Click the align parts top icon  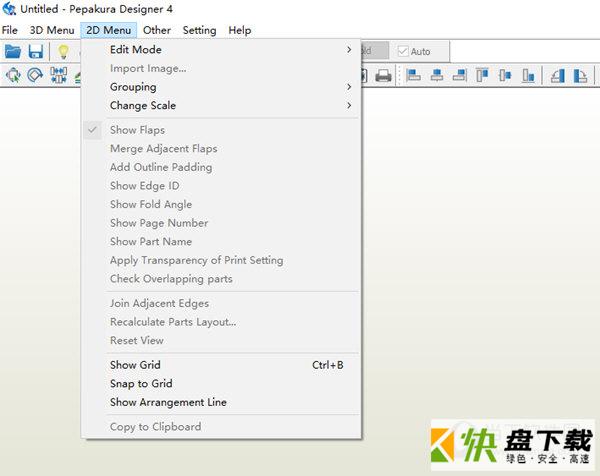482,75
